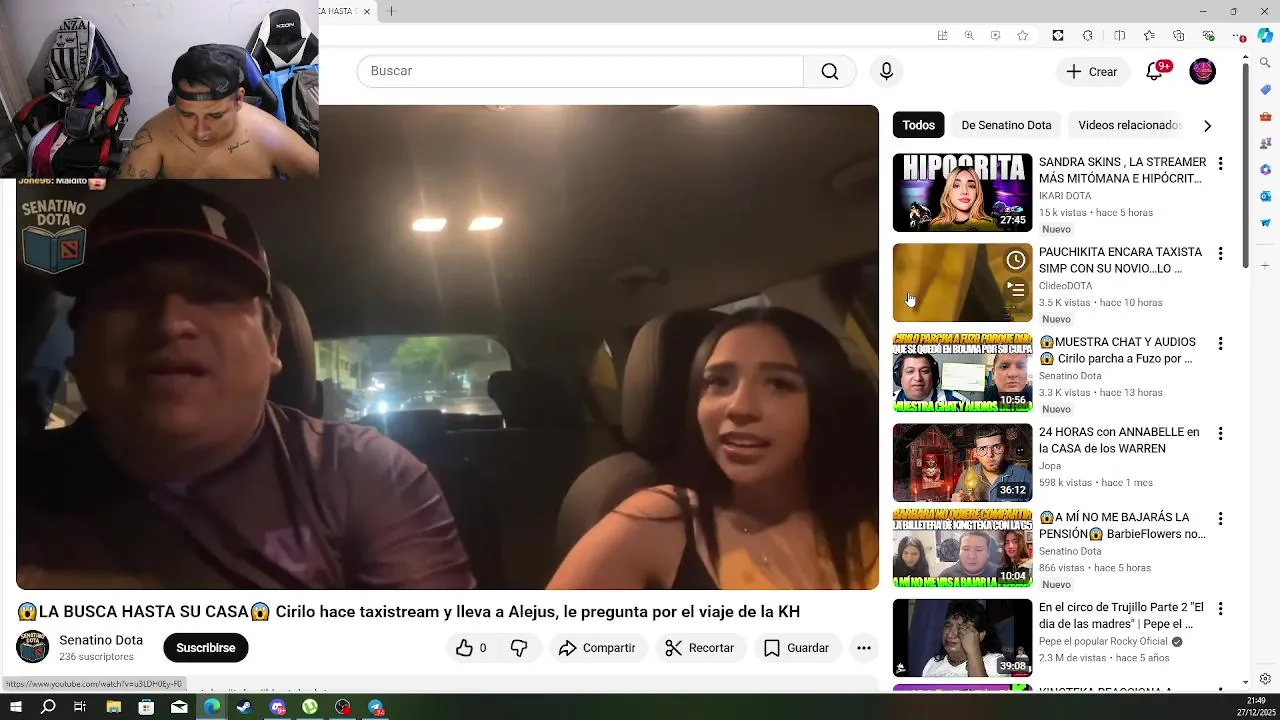Open Edge settings and more menu
The image size is (1280, 720).
point(1240,36)
